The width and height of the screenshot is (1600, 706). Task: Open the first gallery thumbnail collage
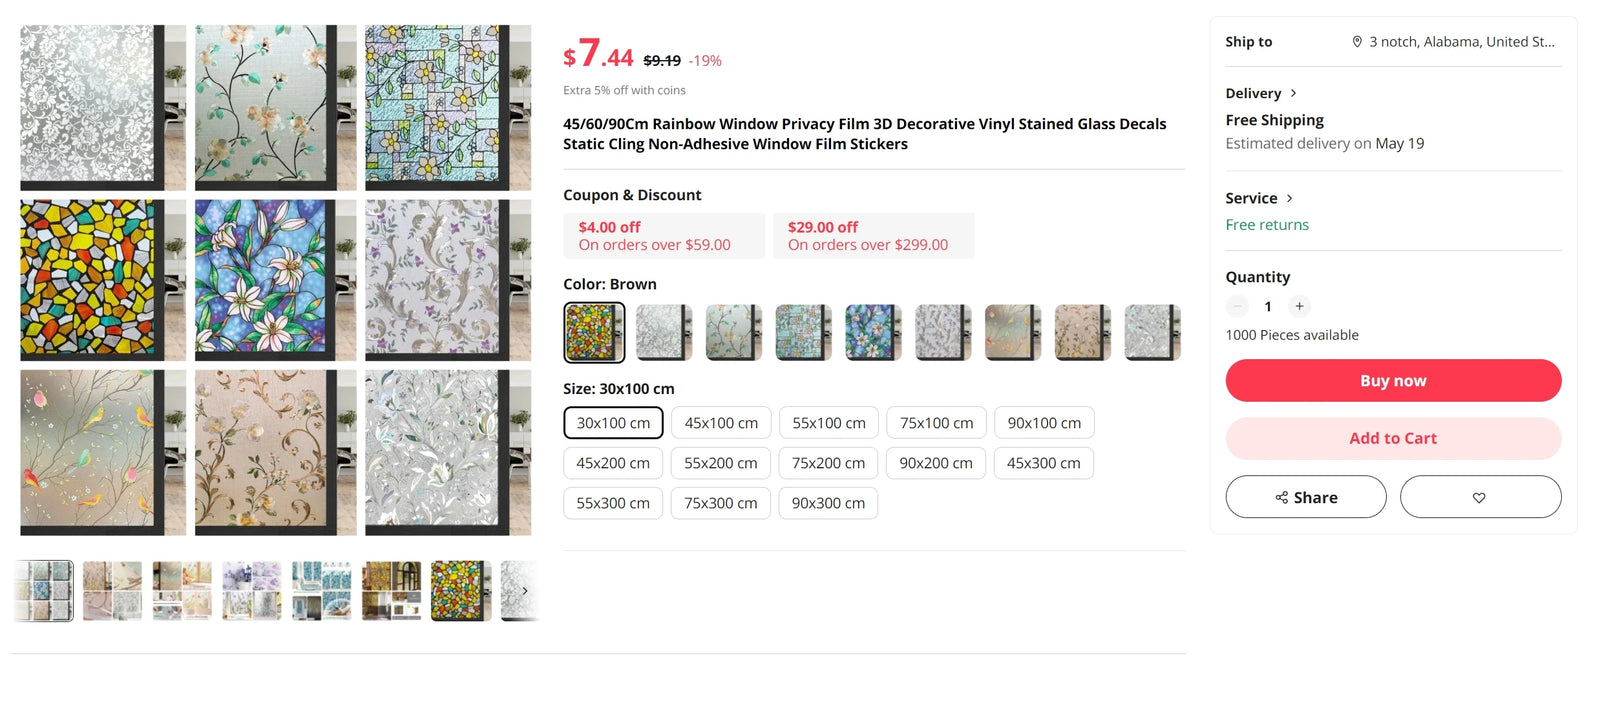tap(44, 591)
